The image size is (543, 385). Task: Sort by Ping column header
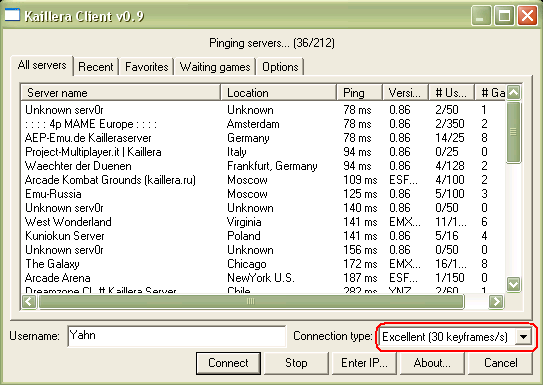coord(359,93)
